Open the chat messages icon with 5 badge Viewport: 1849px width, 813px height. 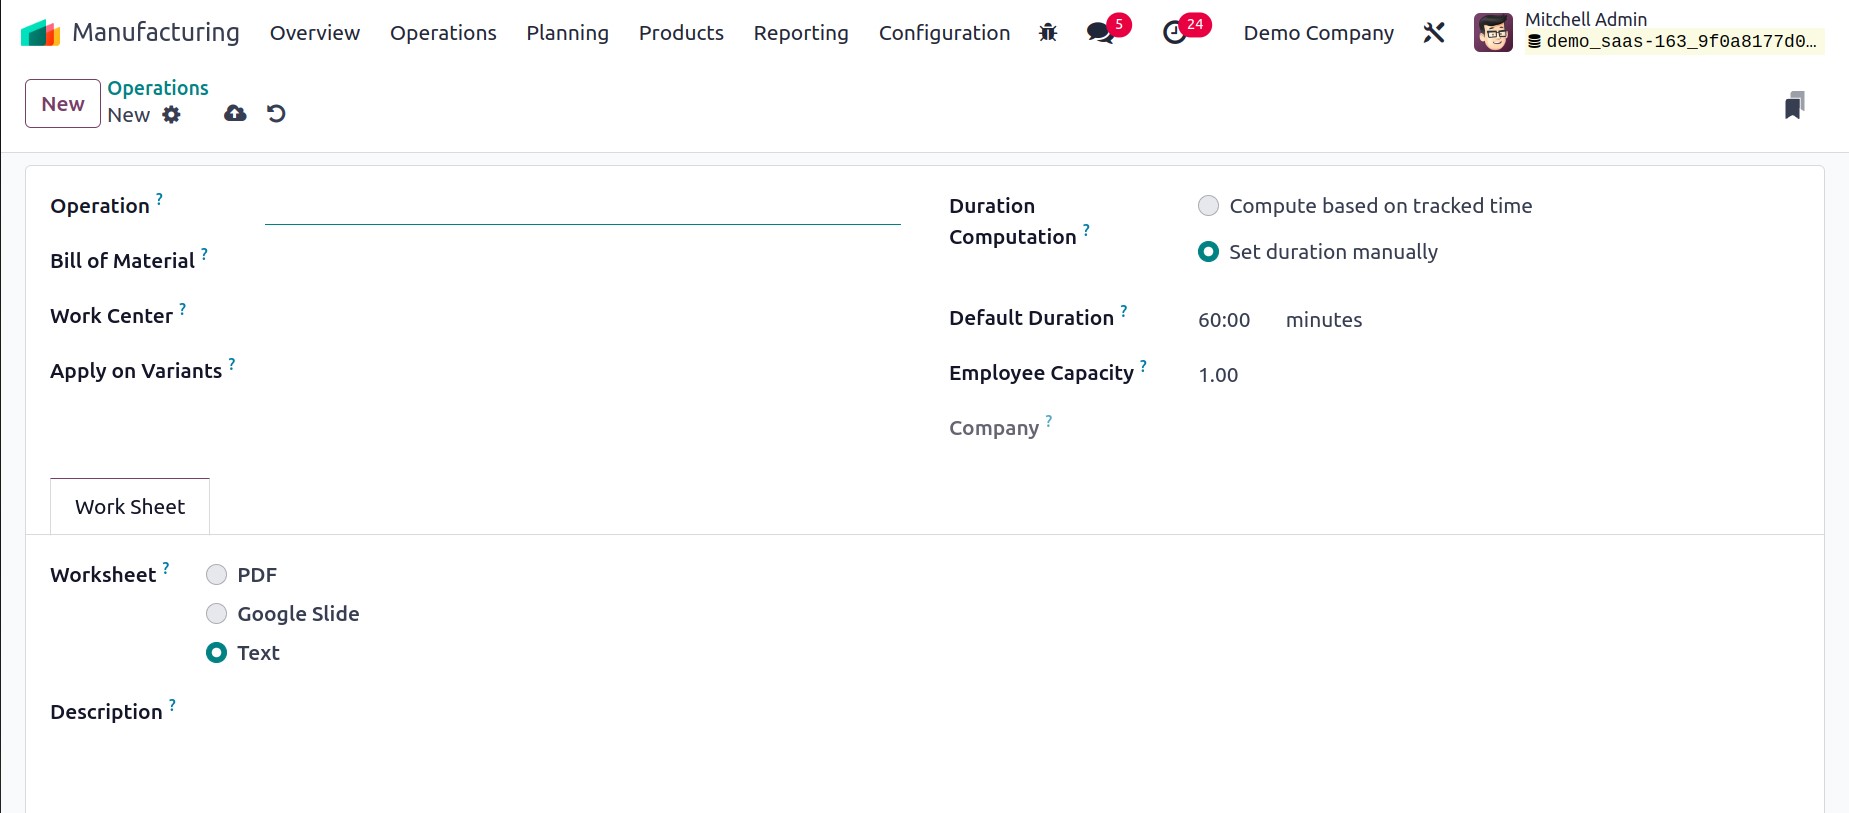1100,33
